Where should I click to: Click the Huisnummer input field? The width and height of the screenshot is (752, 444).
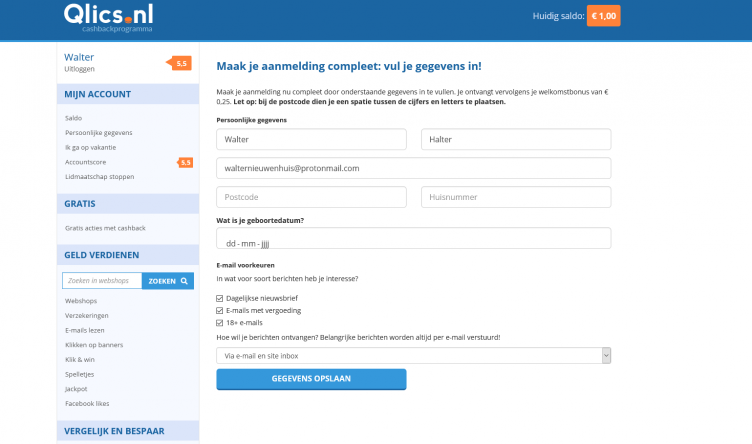(x=515, y=197)
